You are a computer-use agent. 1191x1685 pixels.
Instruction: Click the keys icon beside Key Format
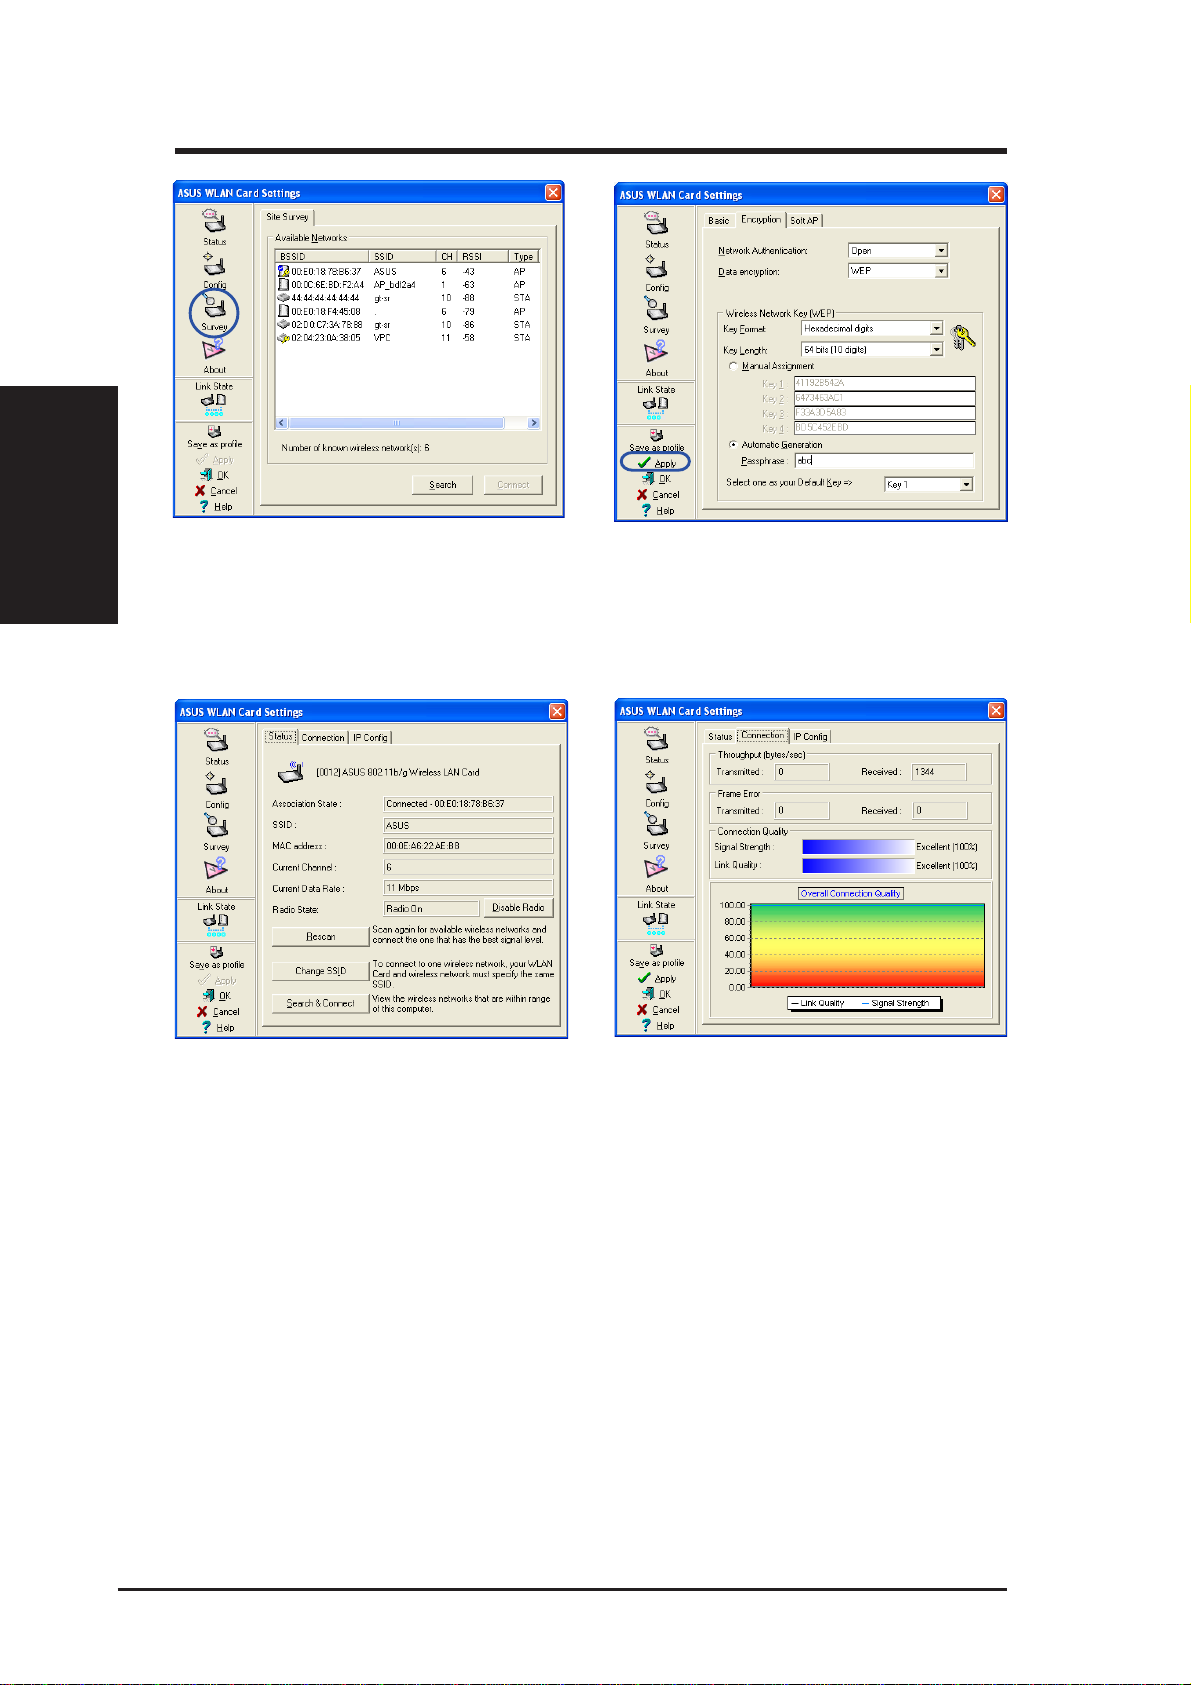(x=964, y=338)
